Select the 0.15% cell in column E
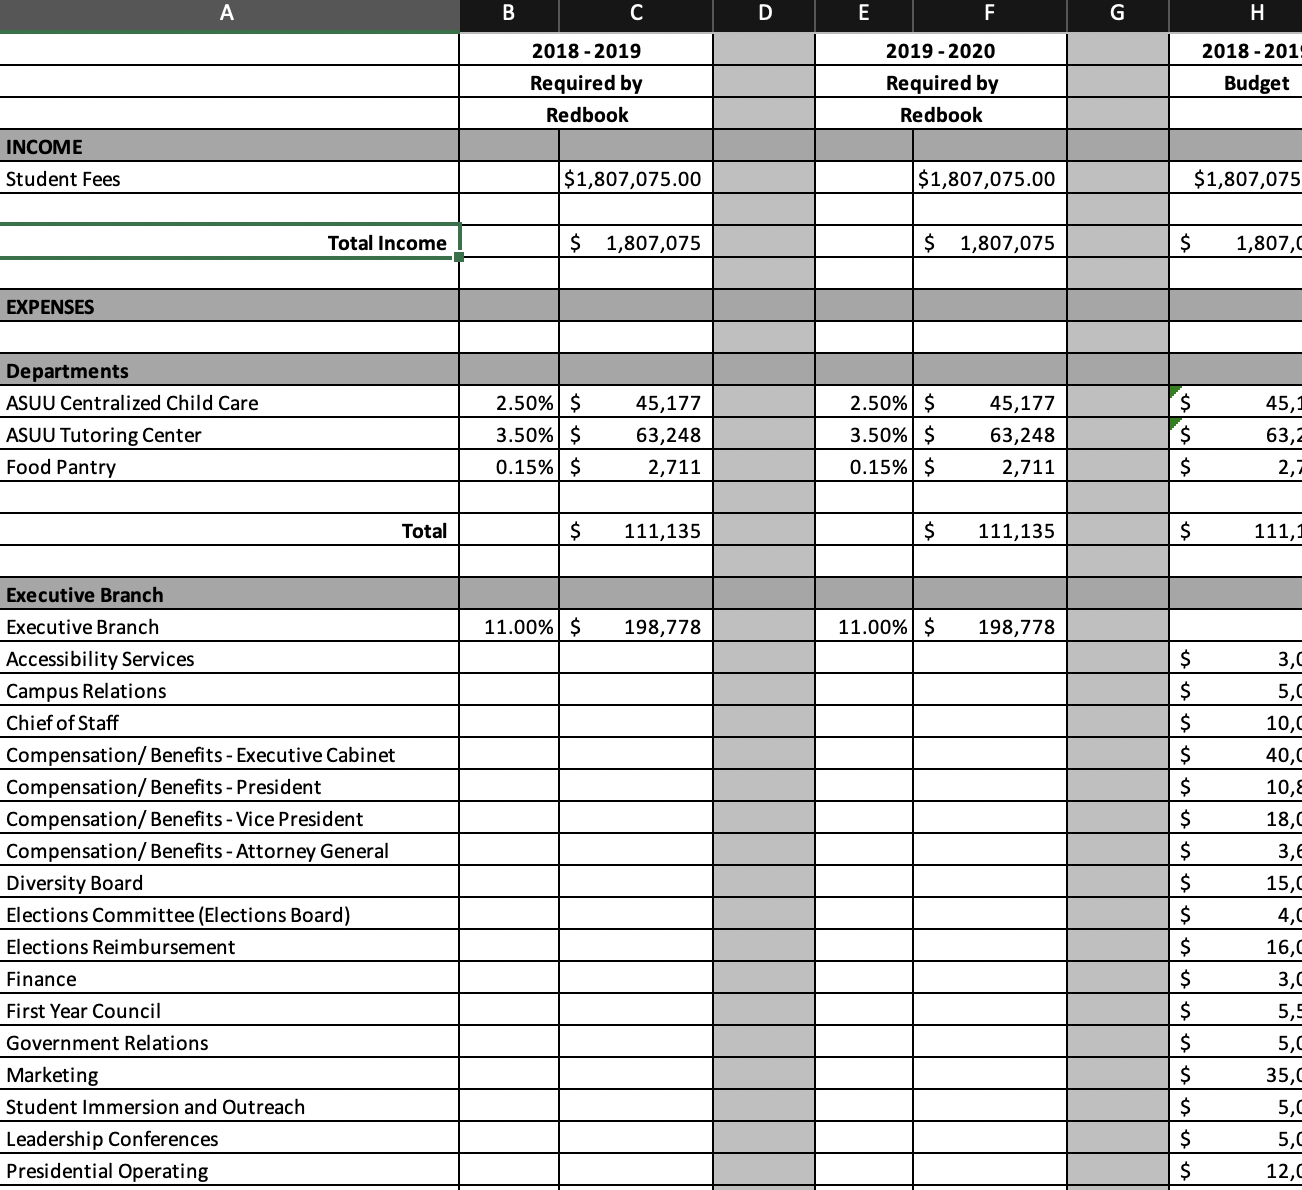The width and height of the screenshot is (1302, 1190). pyautogui.click(x=864, y=466)
